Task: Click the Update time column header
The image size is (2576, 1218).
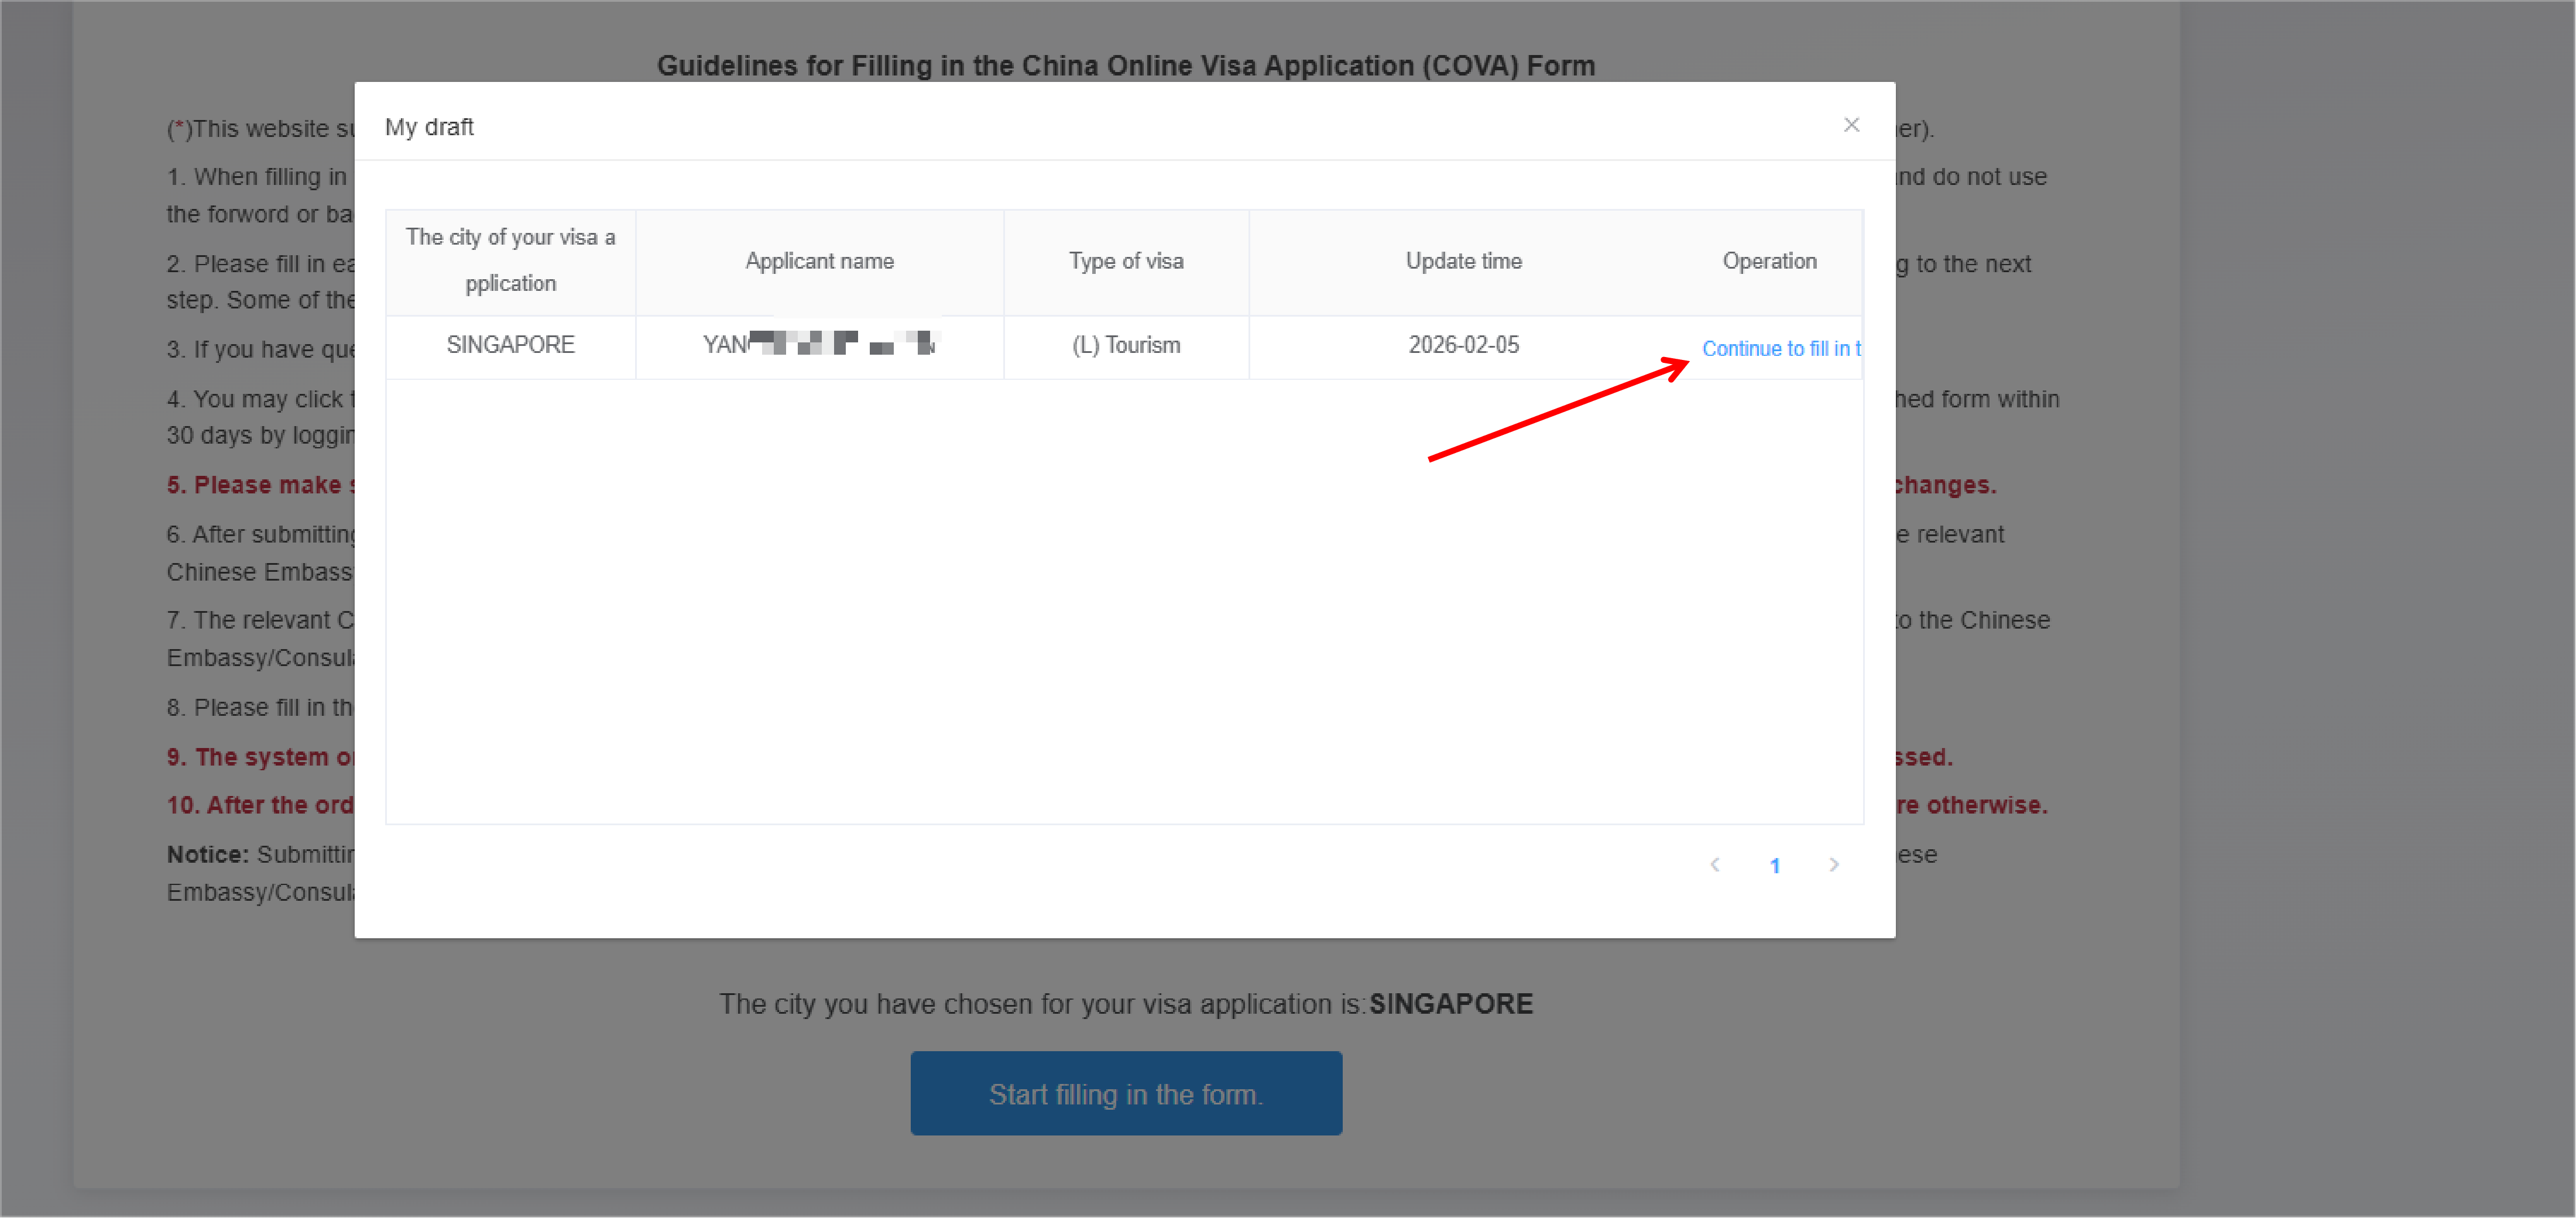Action: [x=1463, y=261]
